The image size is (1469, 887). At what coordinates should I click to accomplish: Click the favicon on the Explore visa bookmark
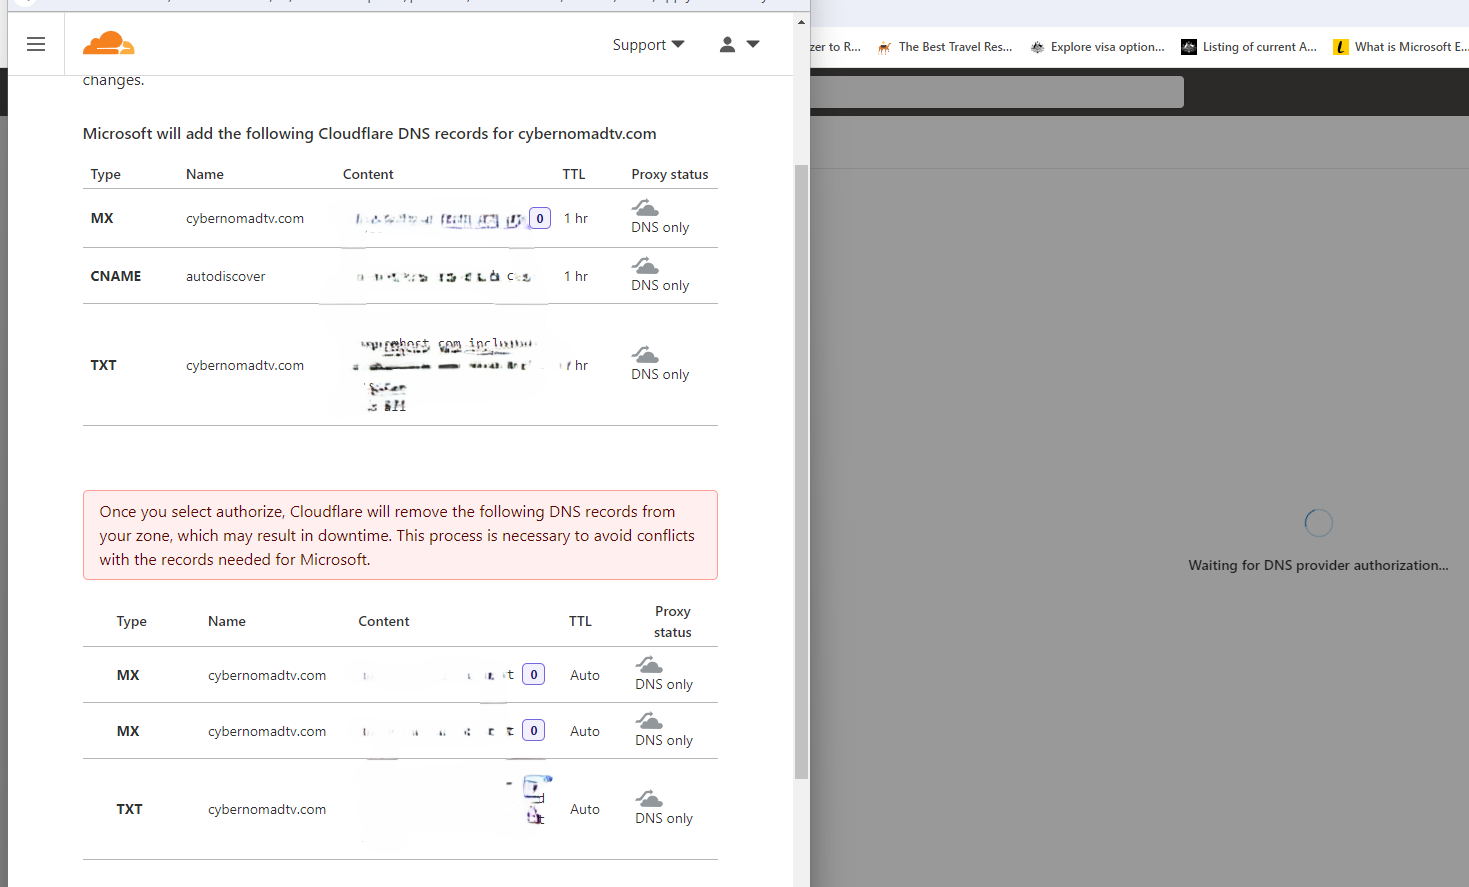coord(1036,46)
